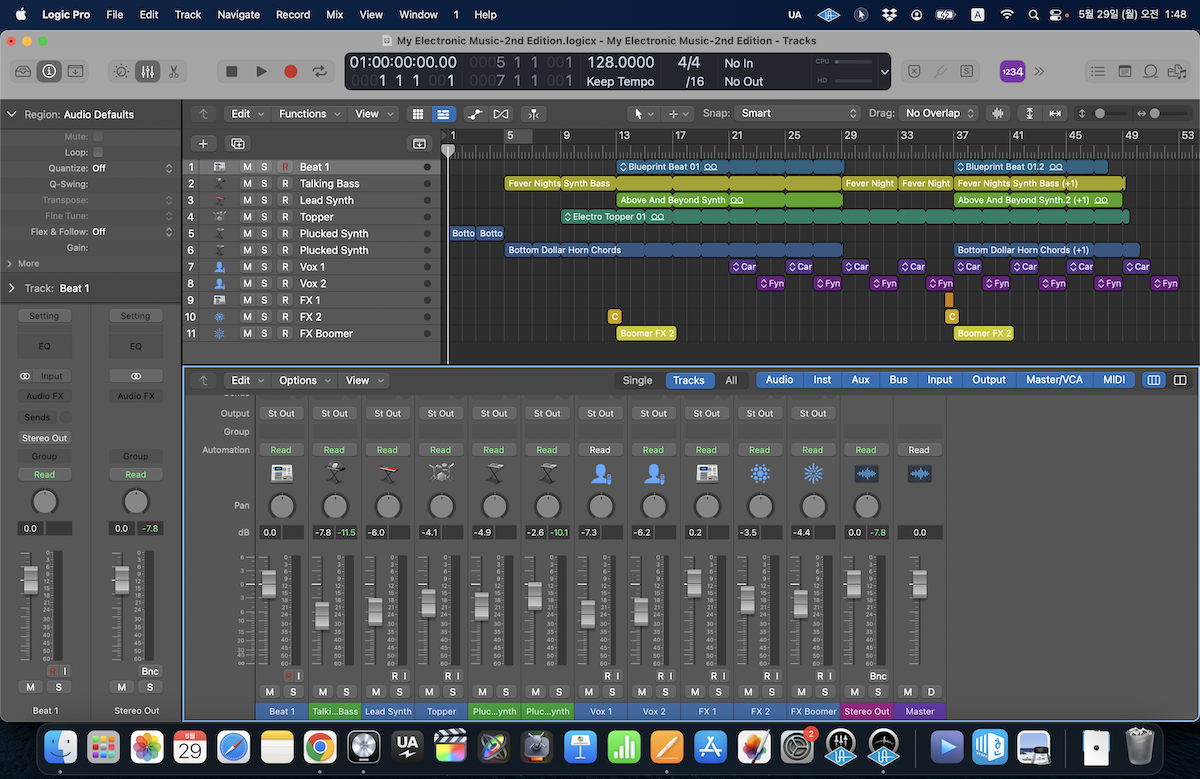Add a new track with plus button
Image resolution: width=1200 pixels, height=779 pixels.
coord(202,144)
